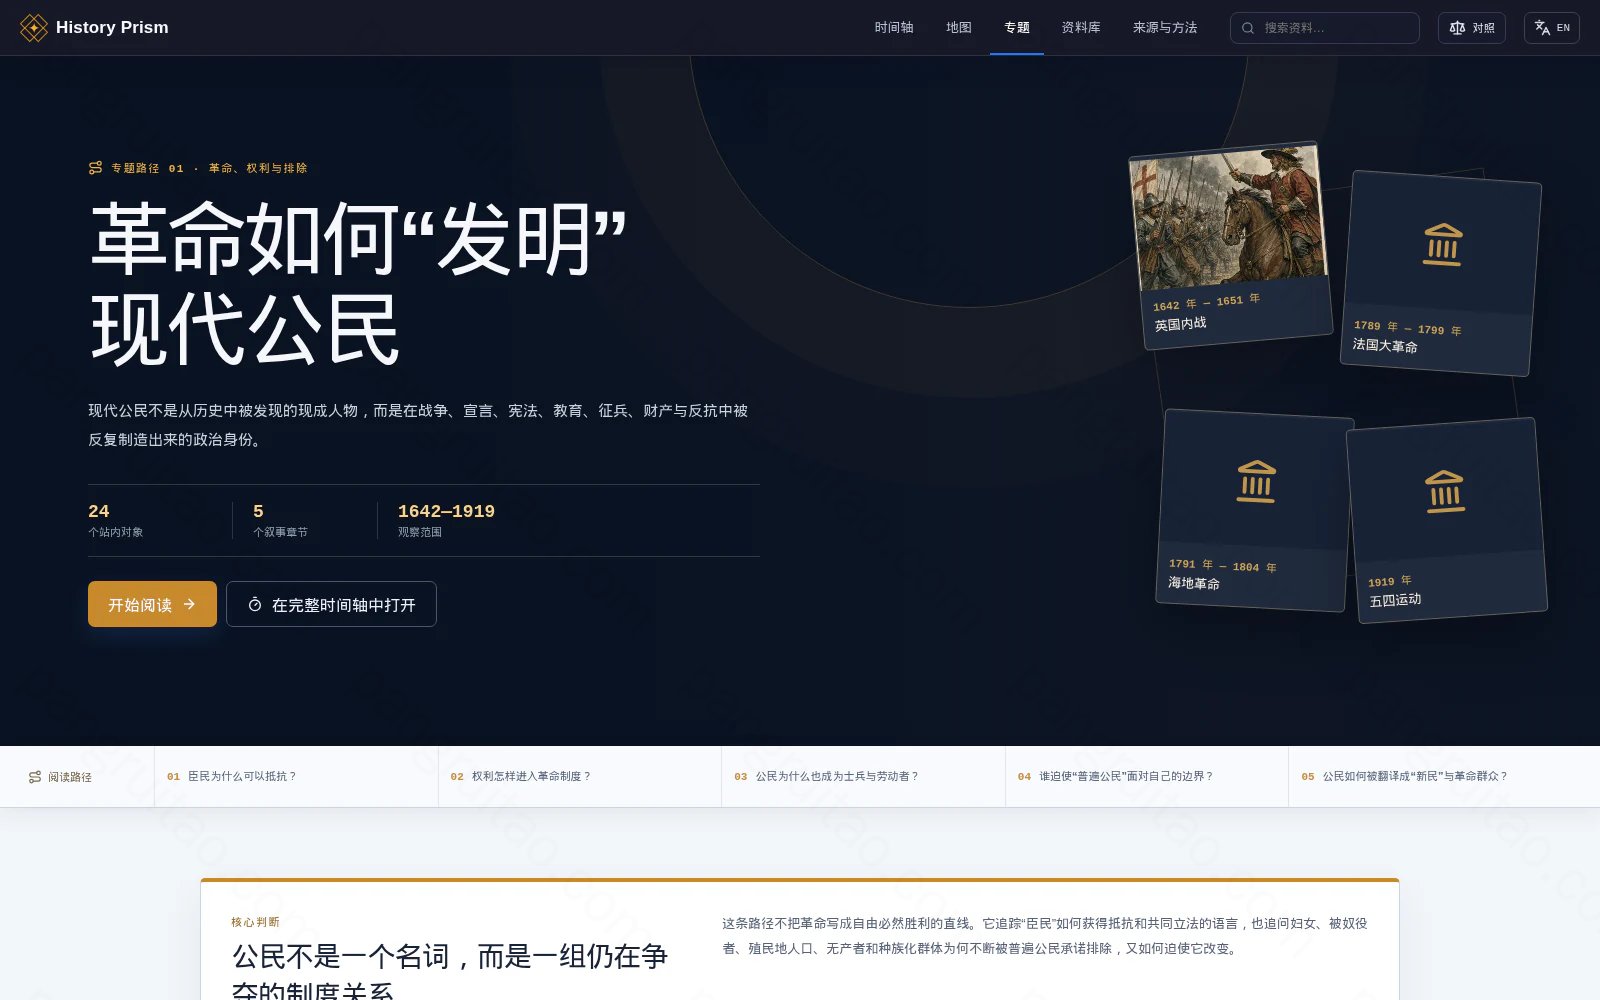Click the 1642 年 – 1651 年 date text
Image resolution: width=1600 pixels, height=1000 pixels.
click(x=1207, y=302)
